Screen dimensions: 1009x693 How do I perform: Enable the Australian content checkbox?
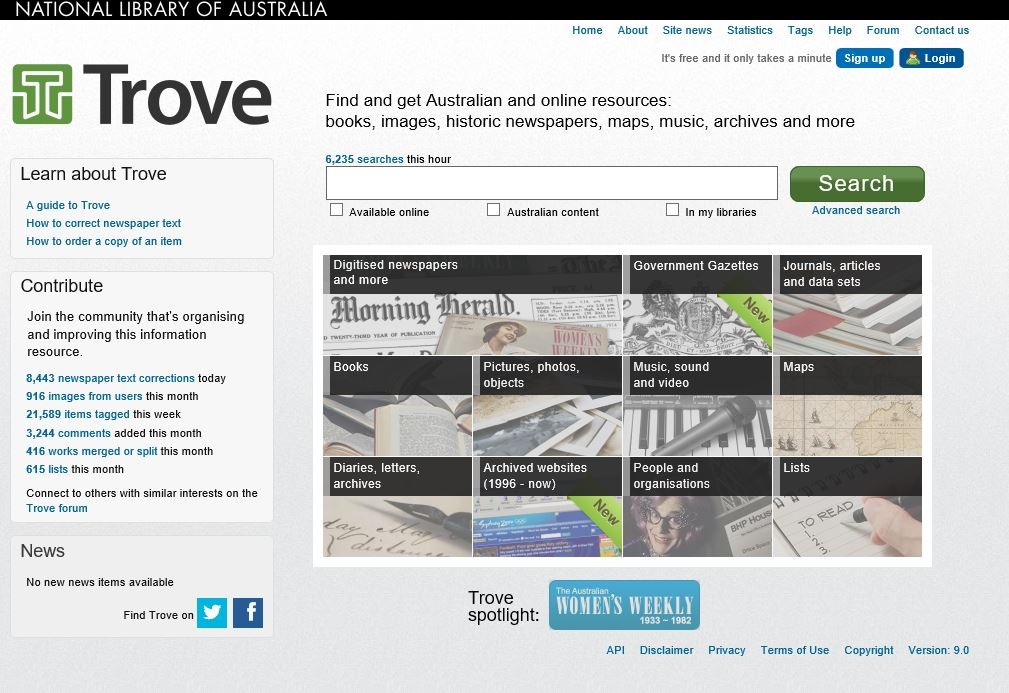tap(494, 210)
